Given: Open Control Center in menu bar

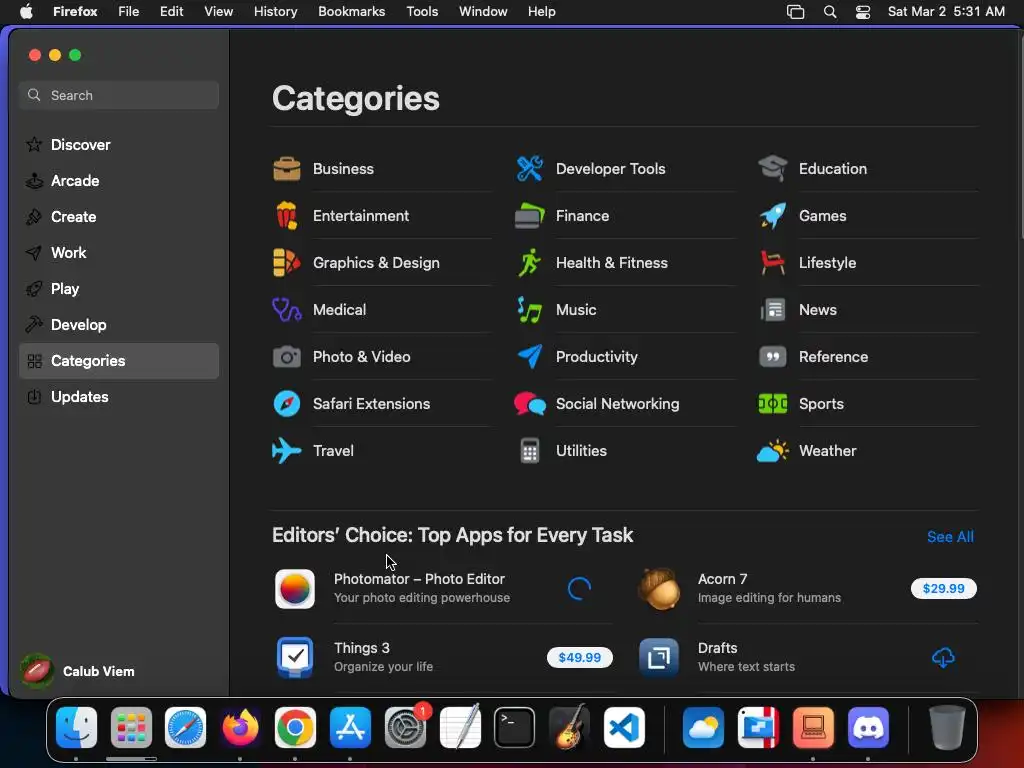Looking at the screenshot, I should (863, 12).
